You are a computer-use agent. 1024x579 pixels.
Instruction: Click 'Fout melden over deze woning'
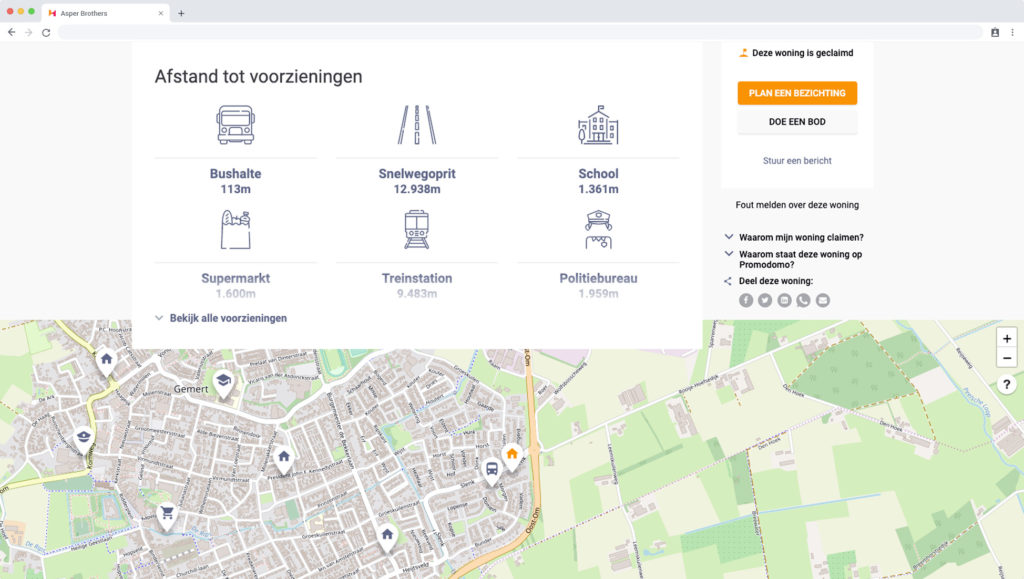click(x=797, y=205)
